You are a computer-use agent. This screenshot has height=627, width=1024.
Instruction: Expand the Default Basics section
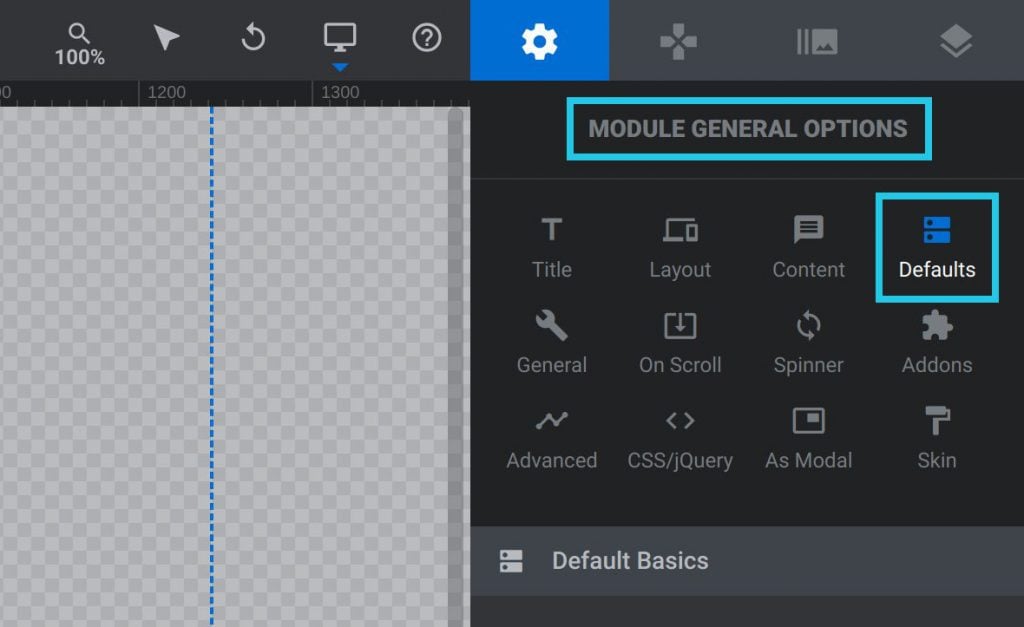click(x=630, y=561)
